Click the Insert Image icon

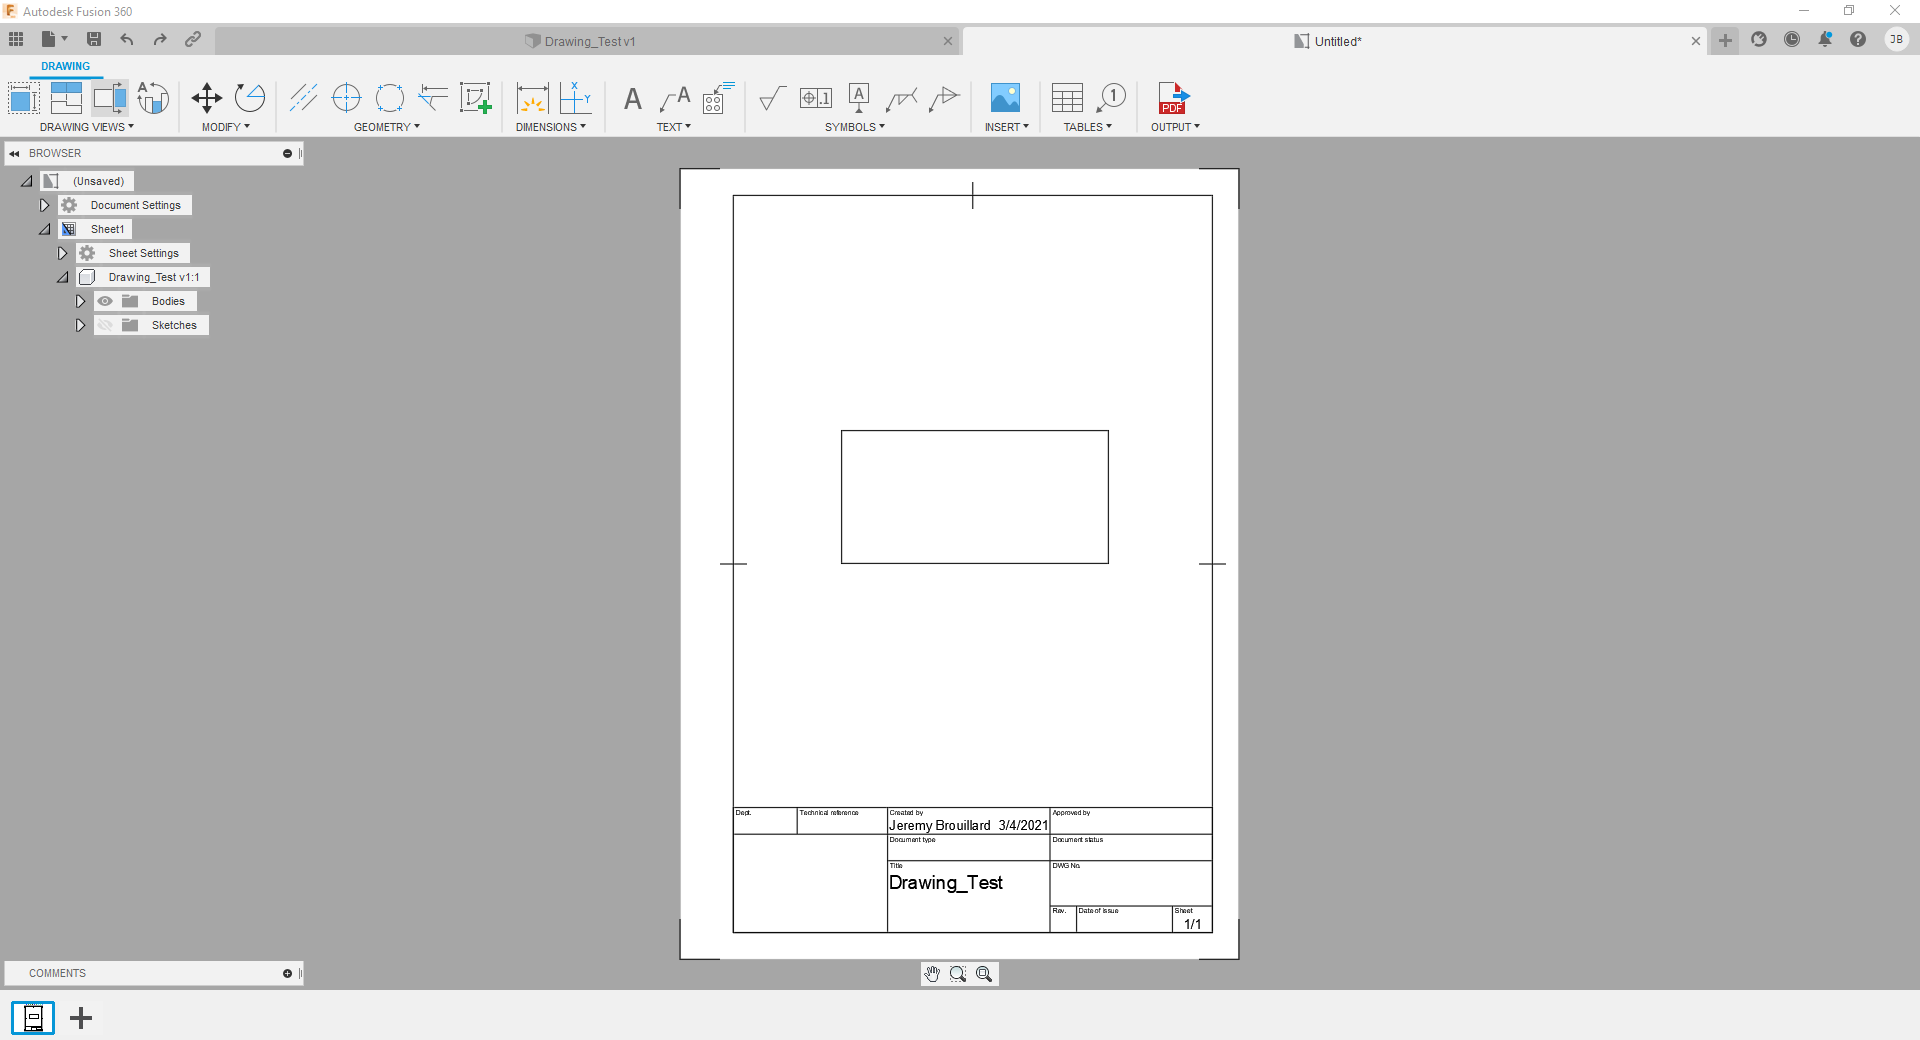click(x=1005, y=98)
